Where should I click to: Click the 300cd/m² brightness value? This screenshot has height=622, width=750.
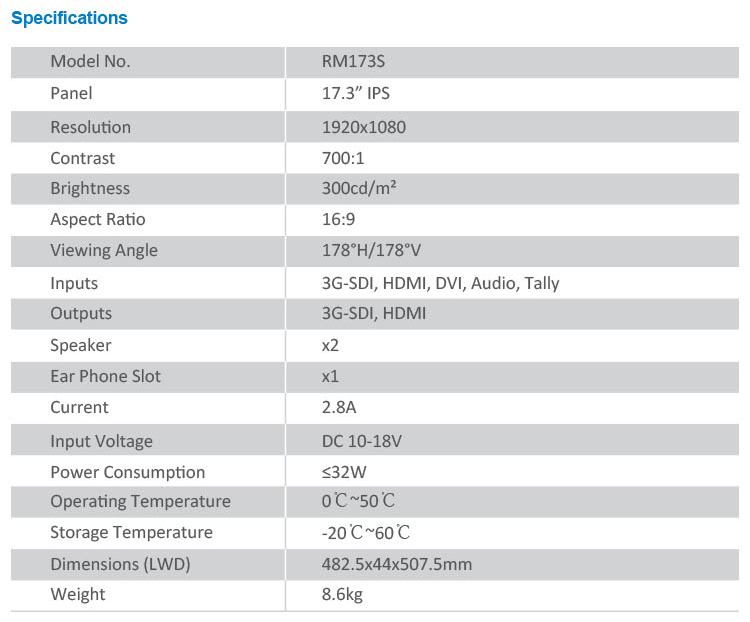pos(359,188)
